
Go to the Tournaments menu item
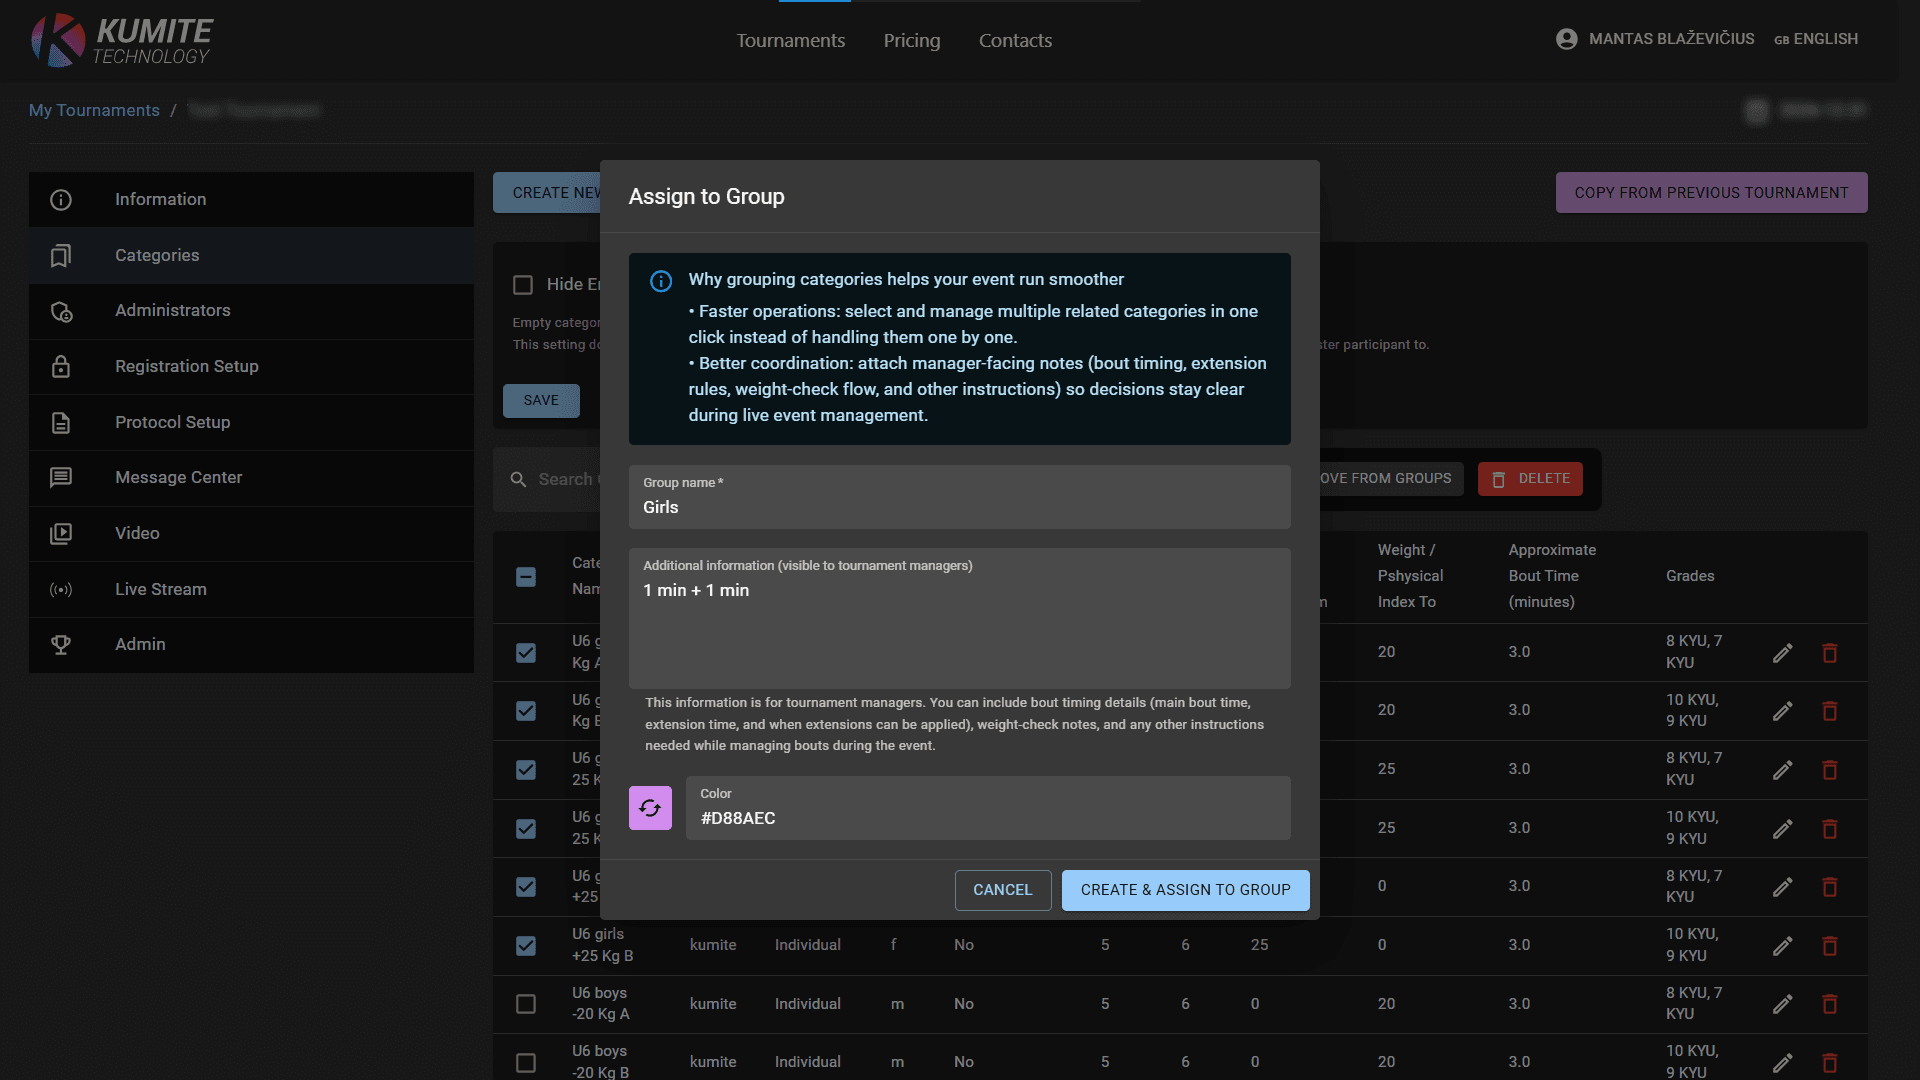[x=790, y=41]
